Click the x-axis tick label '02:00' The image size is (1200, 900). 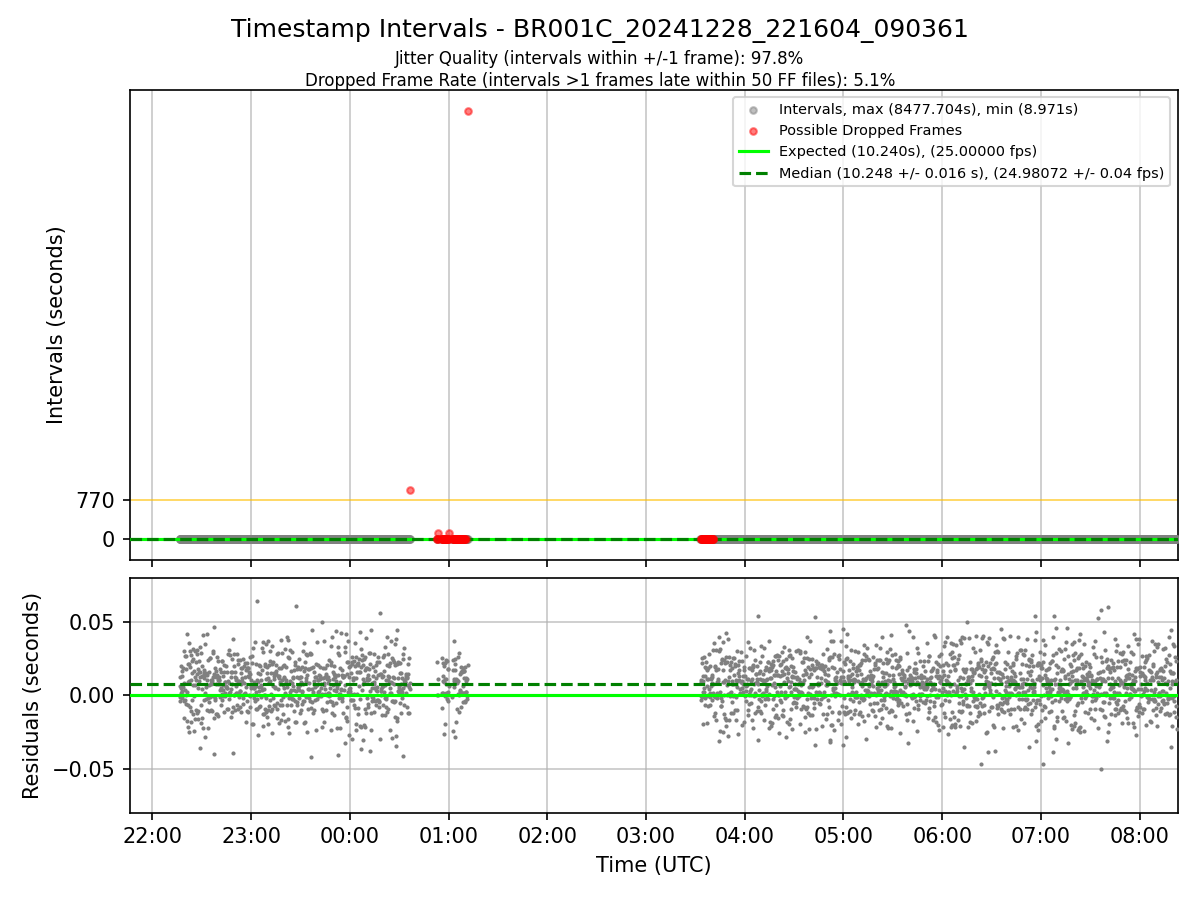point(547,834)
